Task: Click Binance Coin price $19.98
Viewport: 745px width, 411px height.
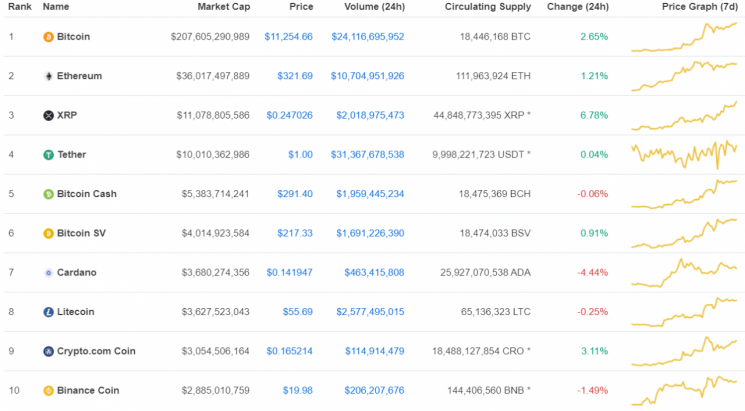Action: (x=298, y=391)
